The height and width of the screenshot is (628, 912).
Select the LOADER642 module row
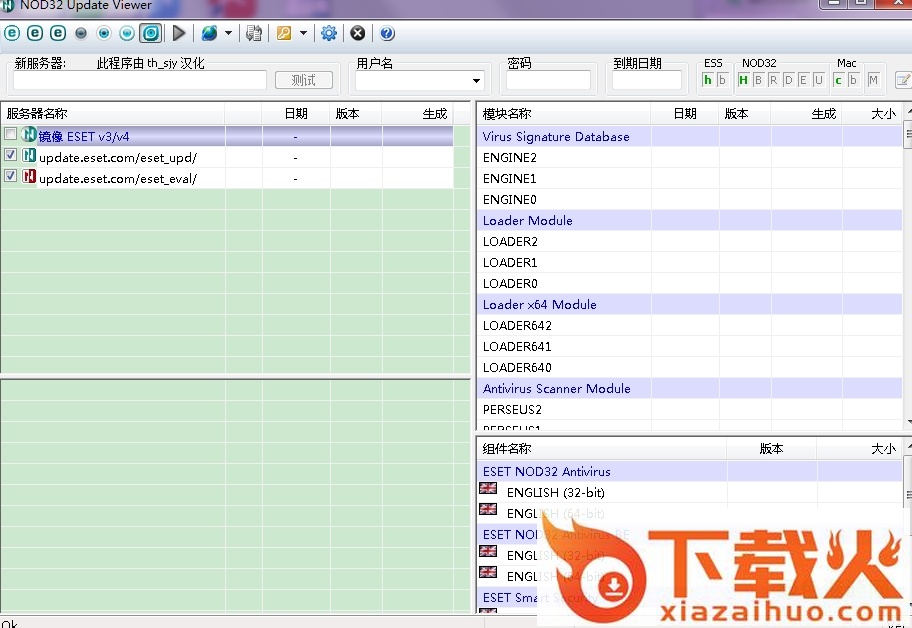point(689,324)
